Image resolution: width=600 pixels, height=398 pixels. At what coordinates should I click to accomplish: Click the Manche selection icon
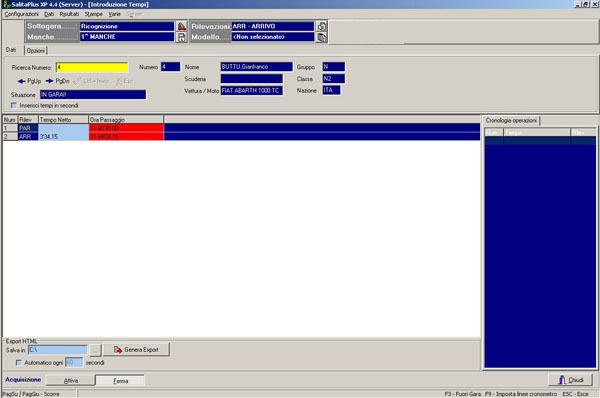coord(181,37)
